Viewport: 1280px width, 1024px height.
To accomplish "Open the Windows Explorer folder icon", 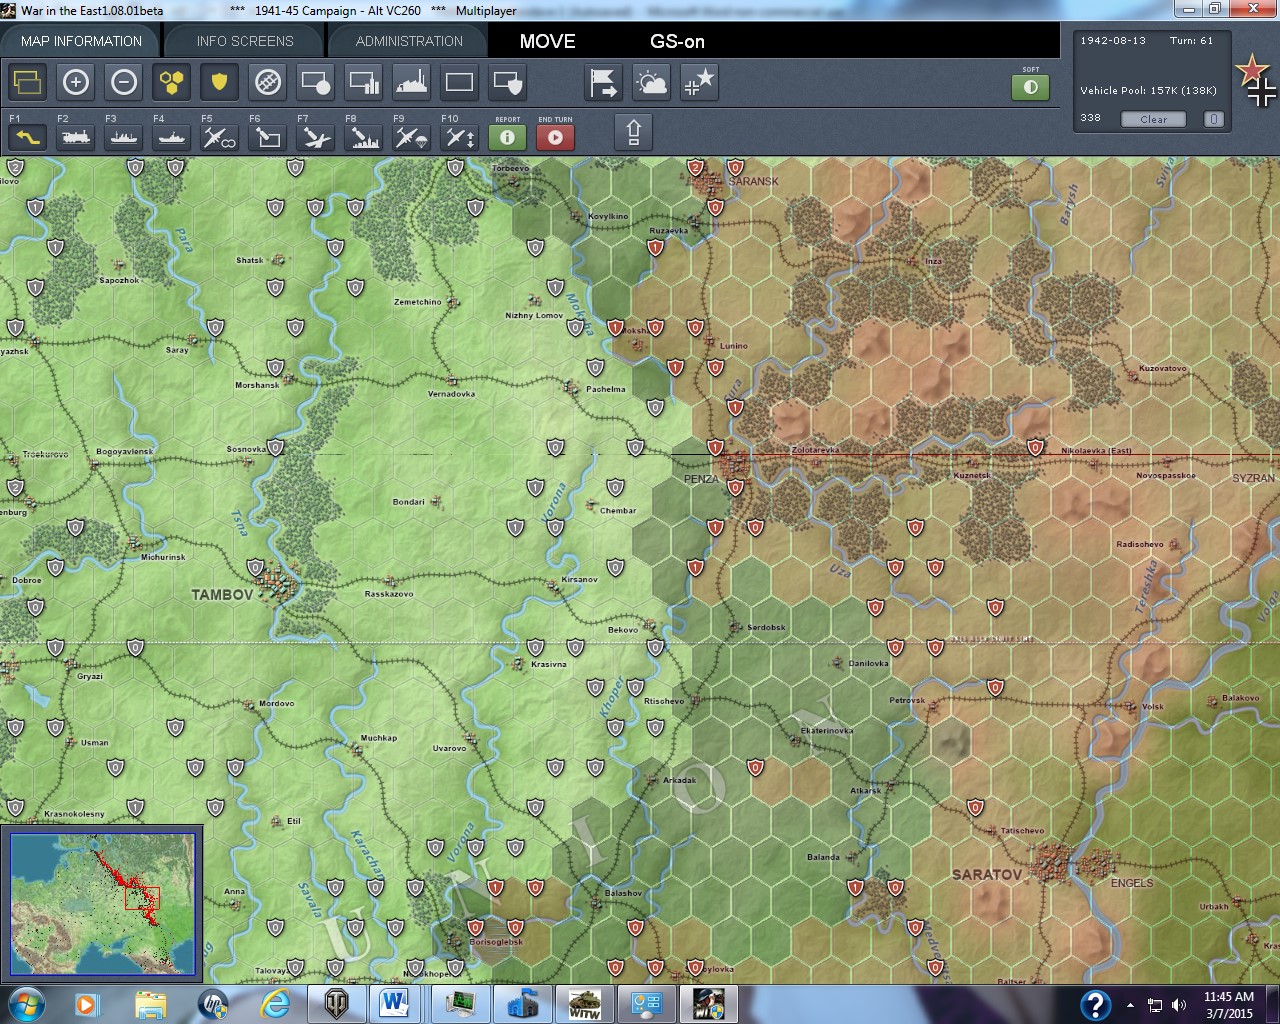I will pos(151,1004).
